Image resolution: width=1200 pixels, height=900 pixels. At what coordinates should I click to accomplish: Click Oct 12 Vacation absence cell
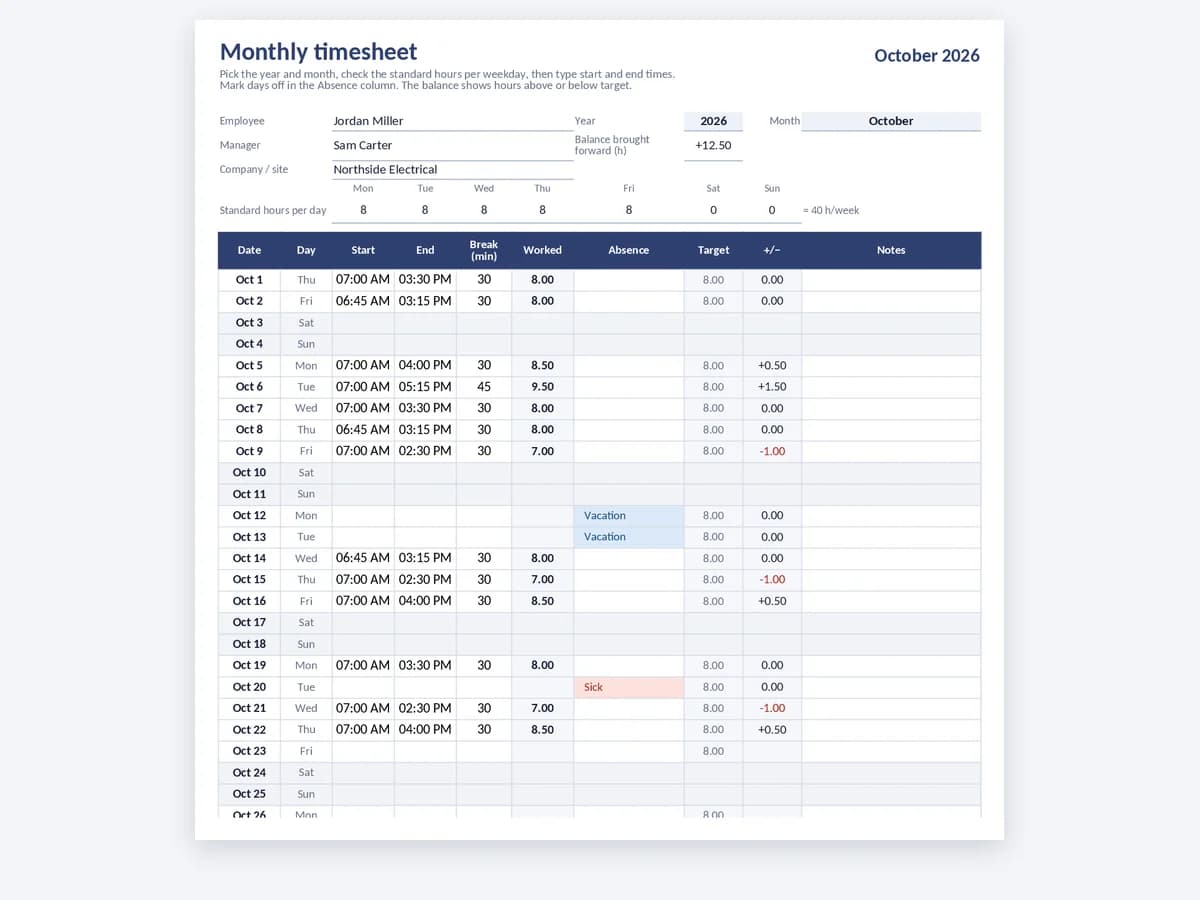coord(629,515)
